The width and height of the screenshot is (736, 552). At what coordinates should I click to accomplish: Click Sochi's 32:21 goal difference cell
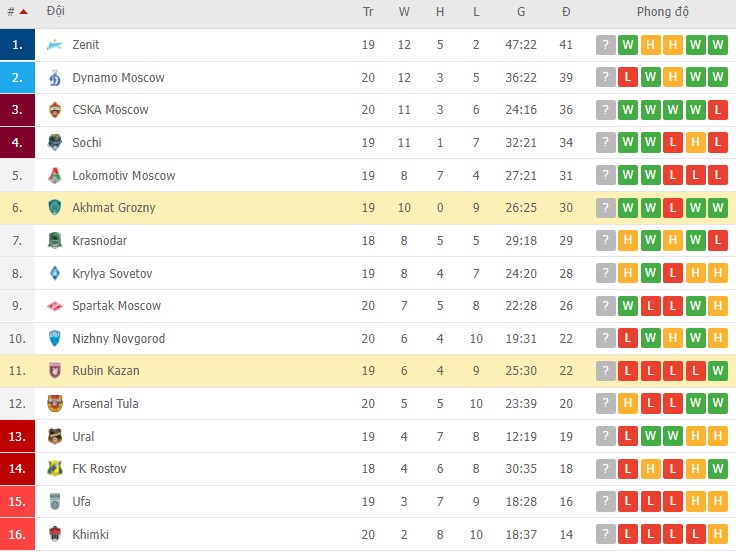tap(521, 143)
